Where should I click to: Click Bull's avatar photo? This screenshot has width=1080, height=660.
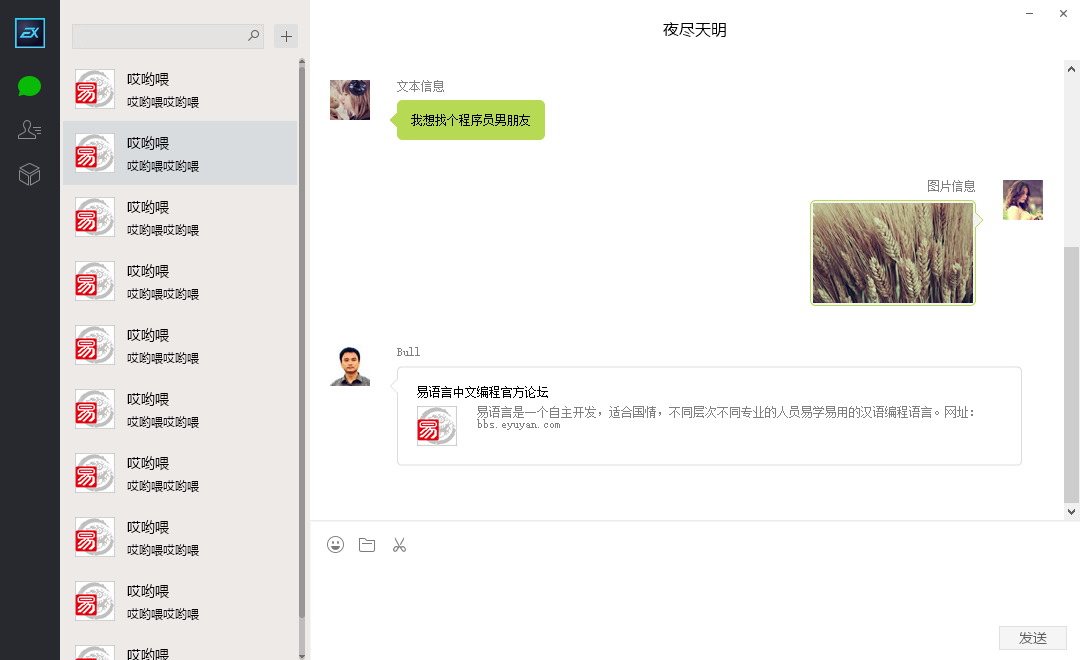(x=350, y=366)
